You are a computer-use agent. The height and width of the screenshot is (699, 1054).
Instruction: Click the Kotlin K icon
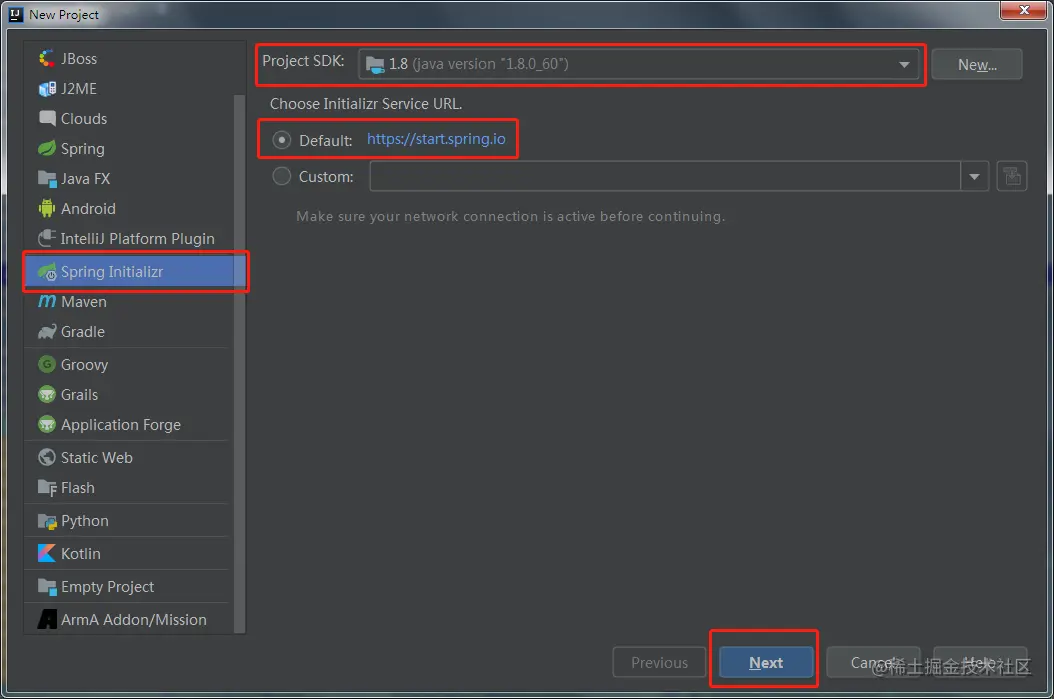tap(46, 554)
